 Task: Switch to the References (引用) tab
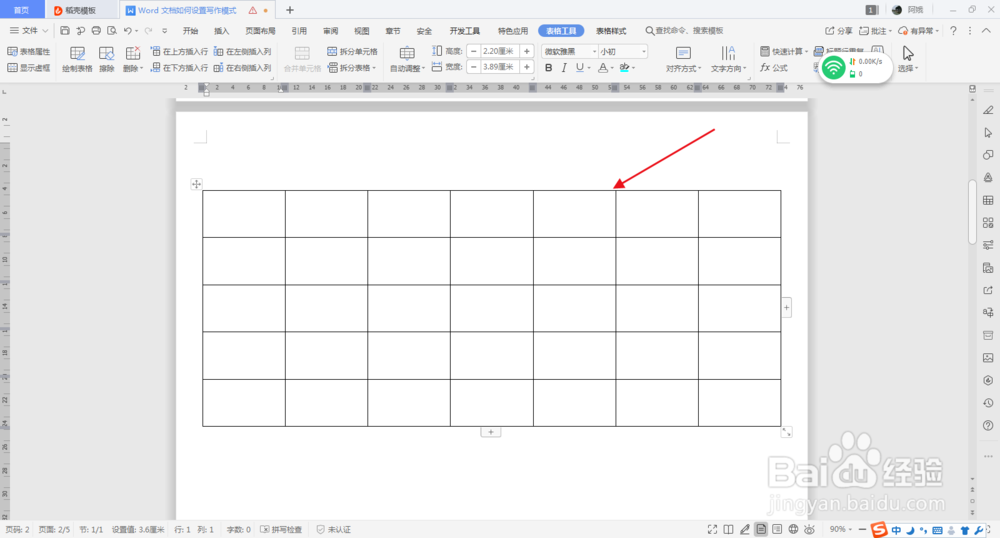[x=299, y=31]
